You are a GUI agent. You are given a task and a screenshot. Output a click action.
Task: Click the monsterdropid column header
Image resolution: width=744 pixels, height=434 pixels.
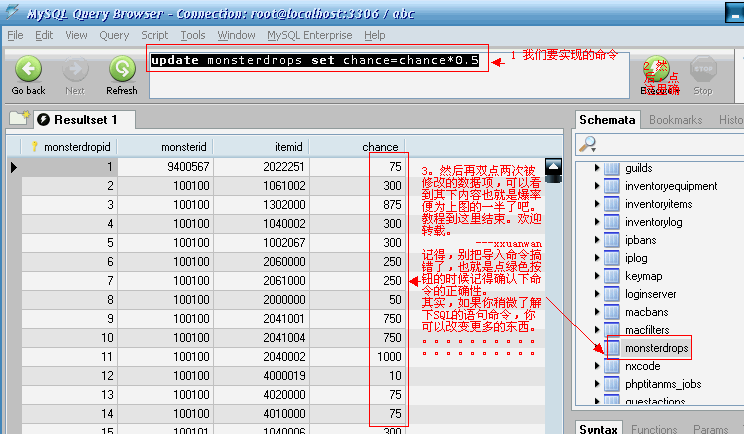(69, 147)
